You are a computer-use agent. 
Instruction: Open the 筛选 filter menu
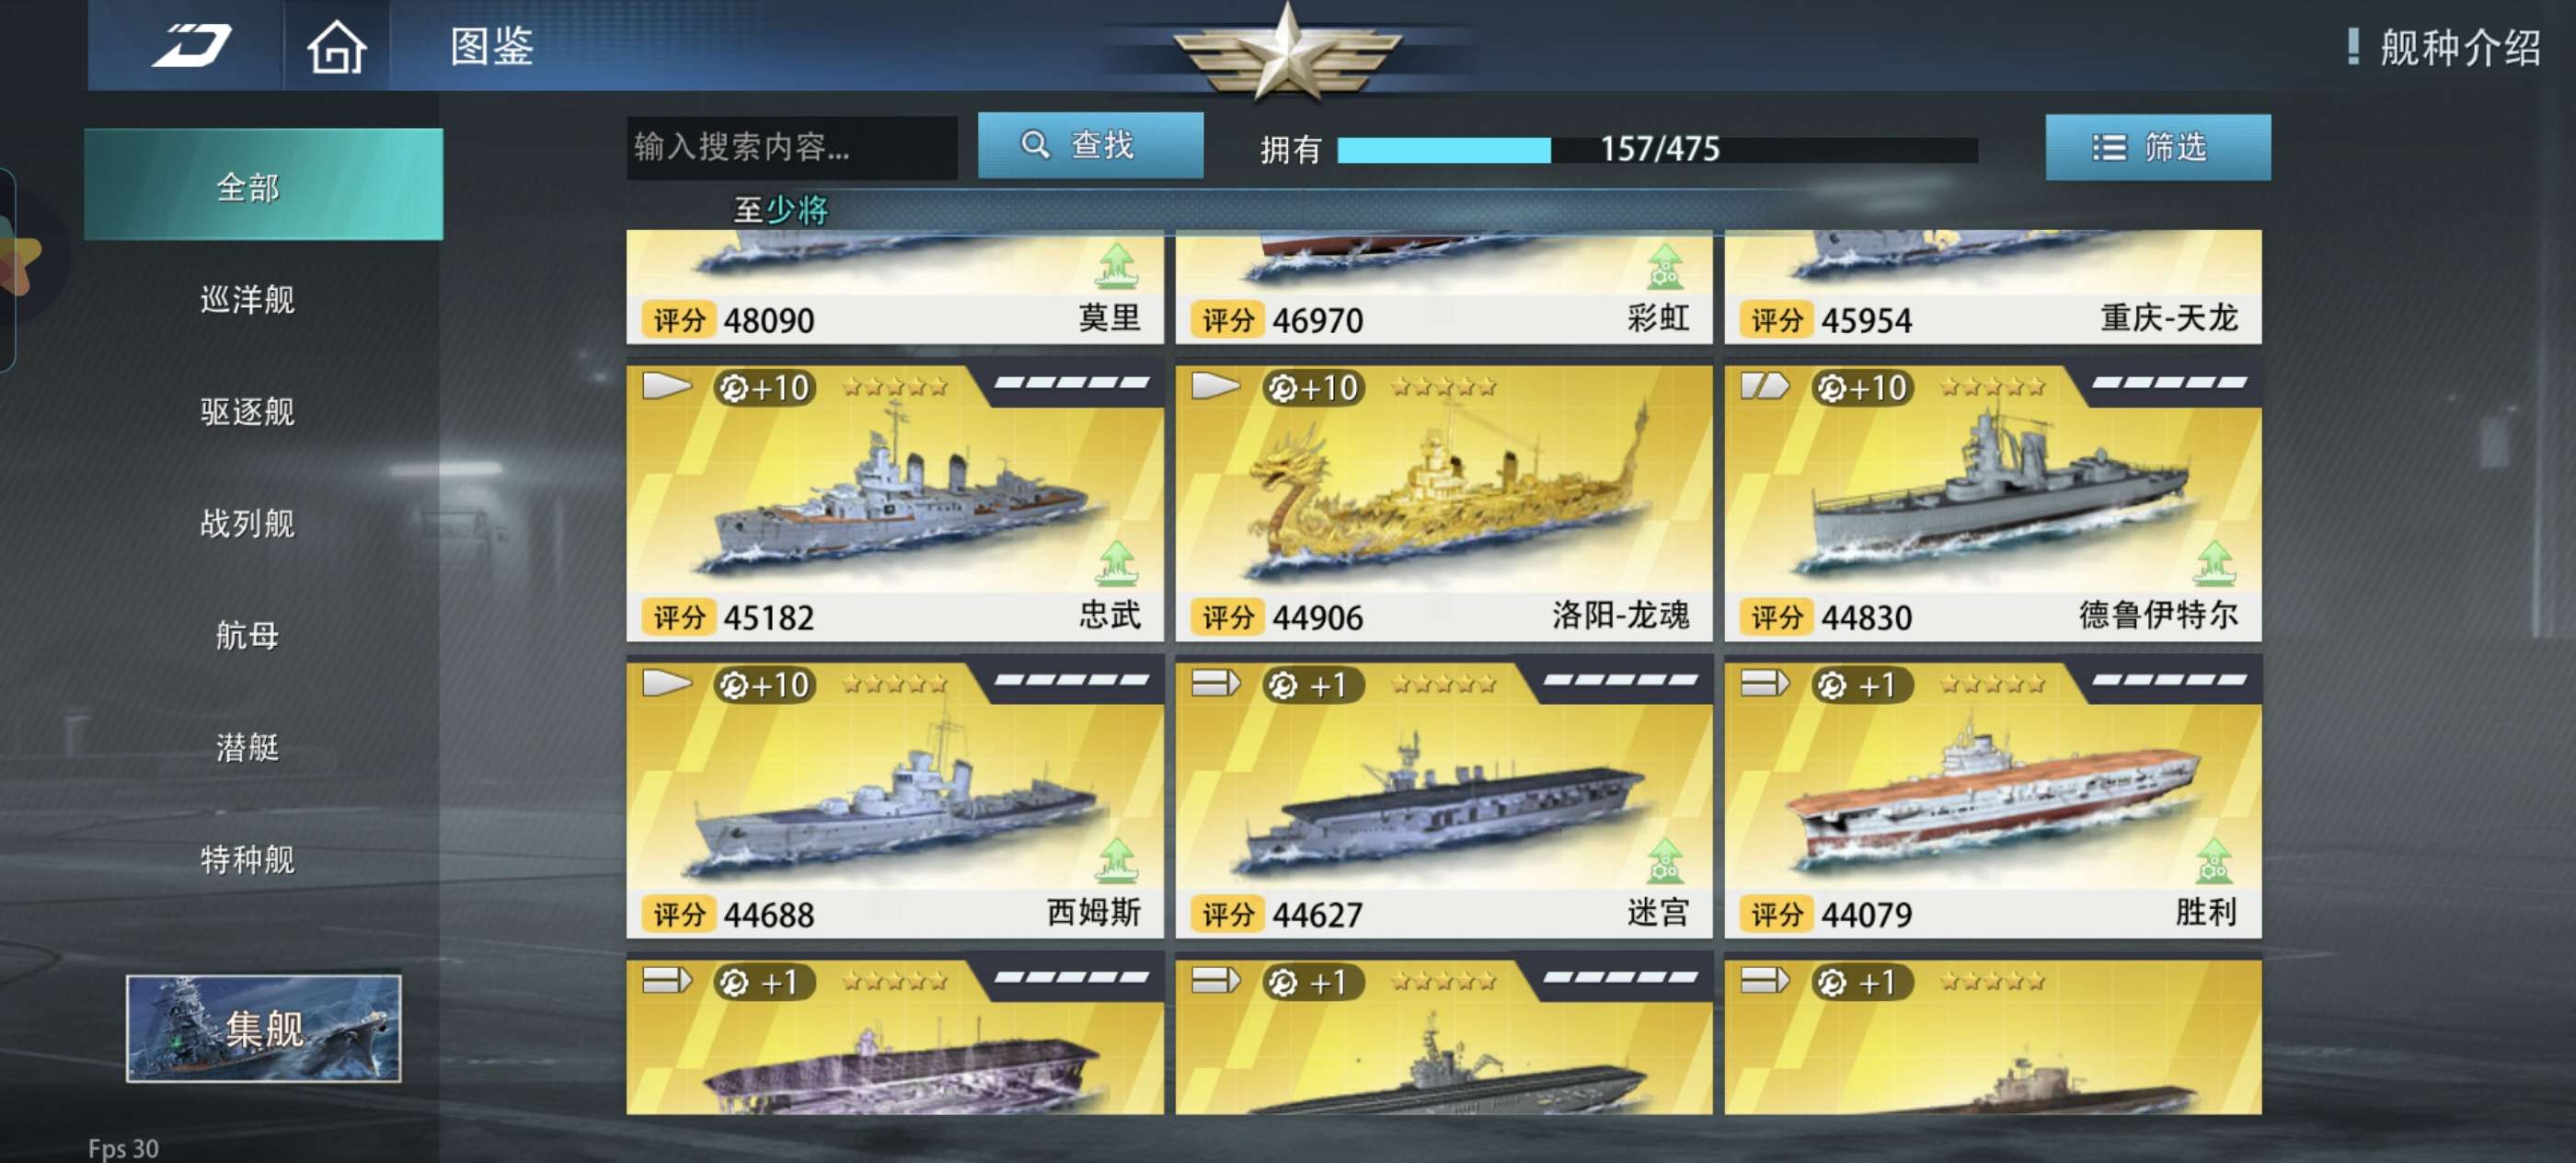2157,147
